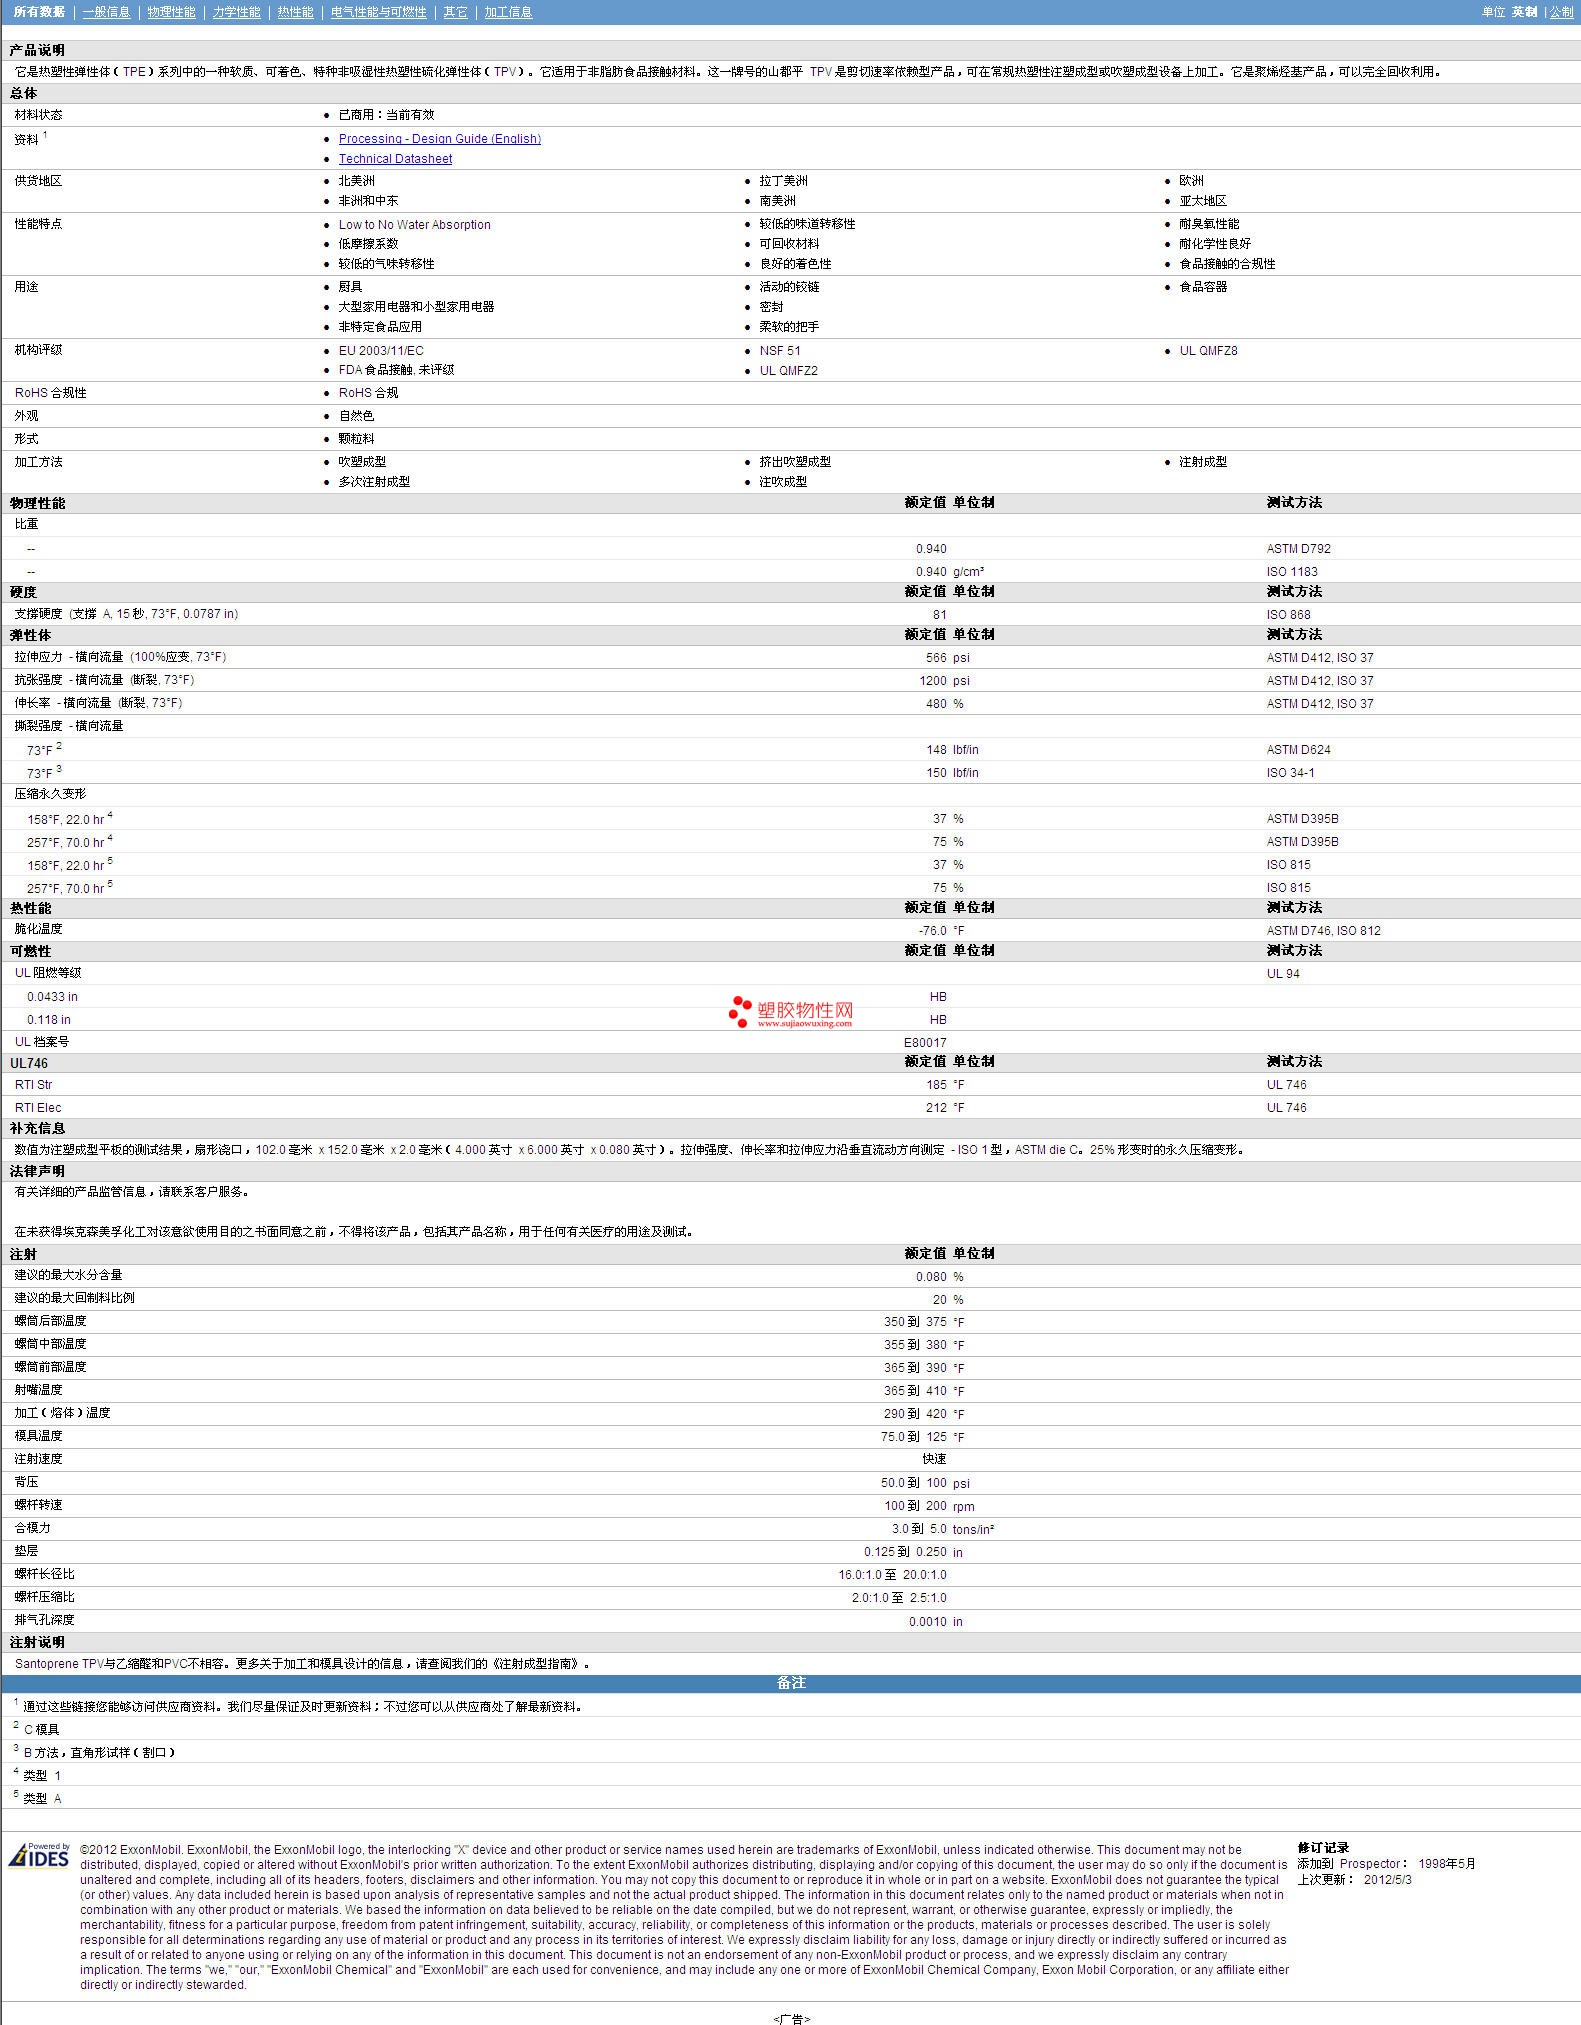Select the "ASTM D792" test method
Viewport: 1581px width, 2025px height.
click(1298, 549)
